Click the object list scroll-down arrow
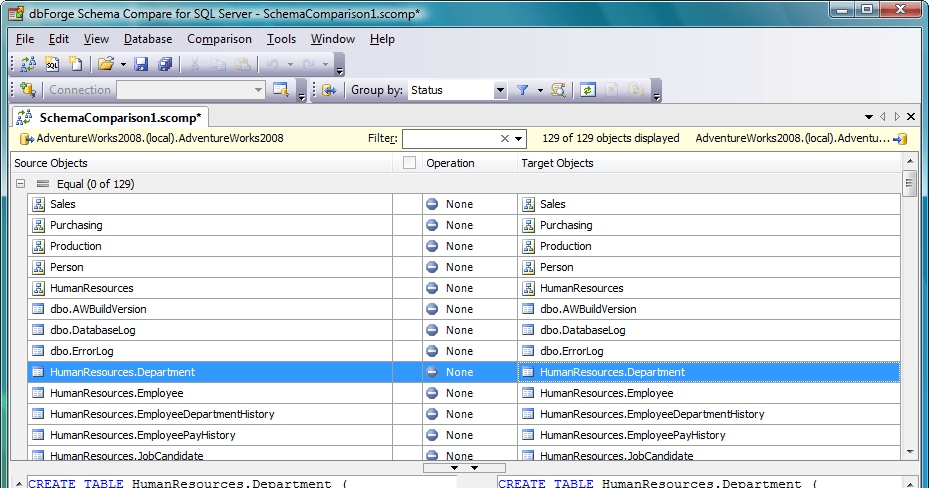 [909, 452]
